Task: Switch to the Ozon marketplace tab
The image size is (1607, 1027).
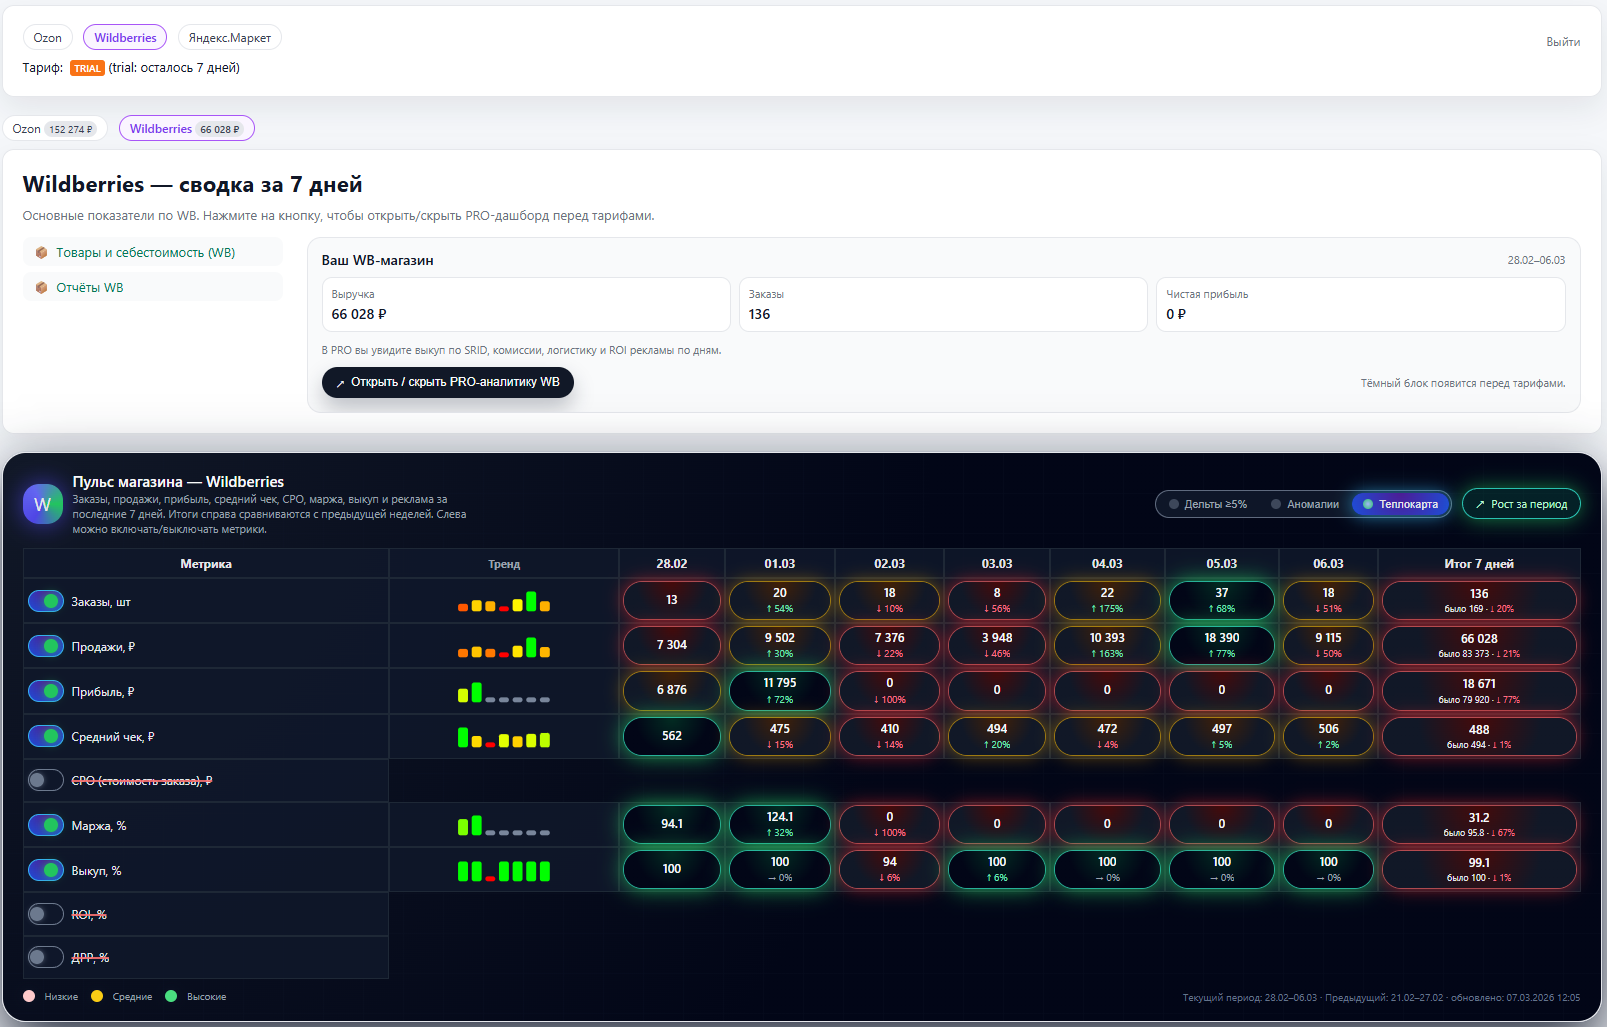Action: tap(47, 38)
